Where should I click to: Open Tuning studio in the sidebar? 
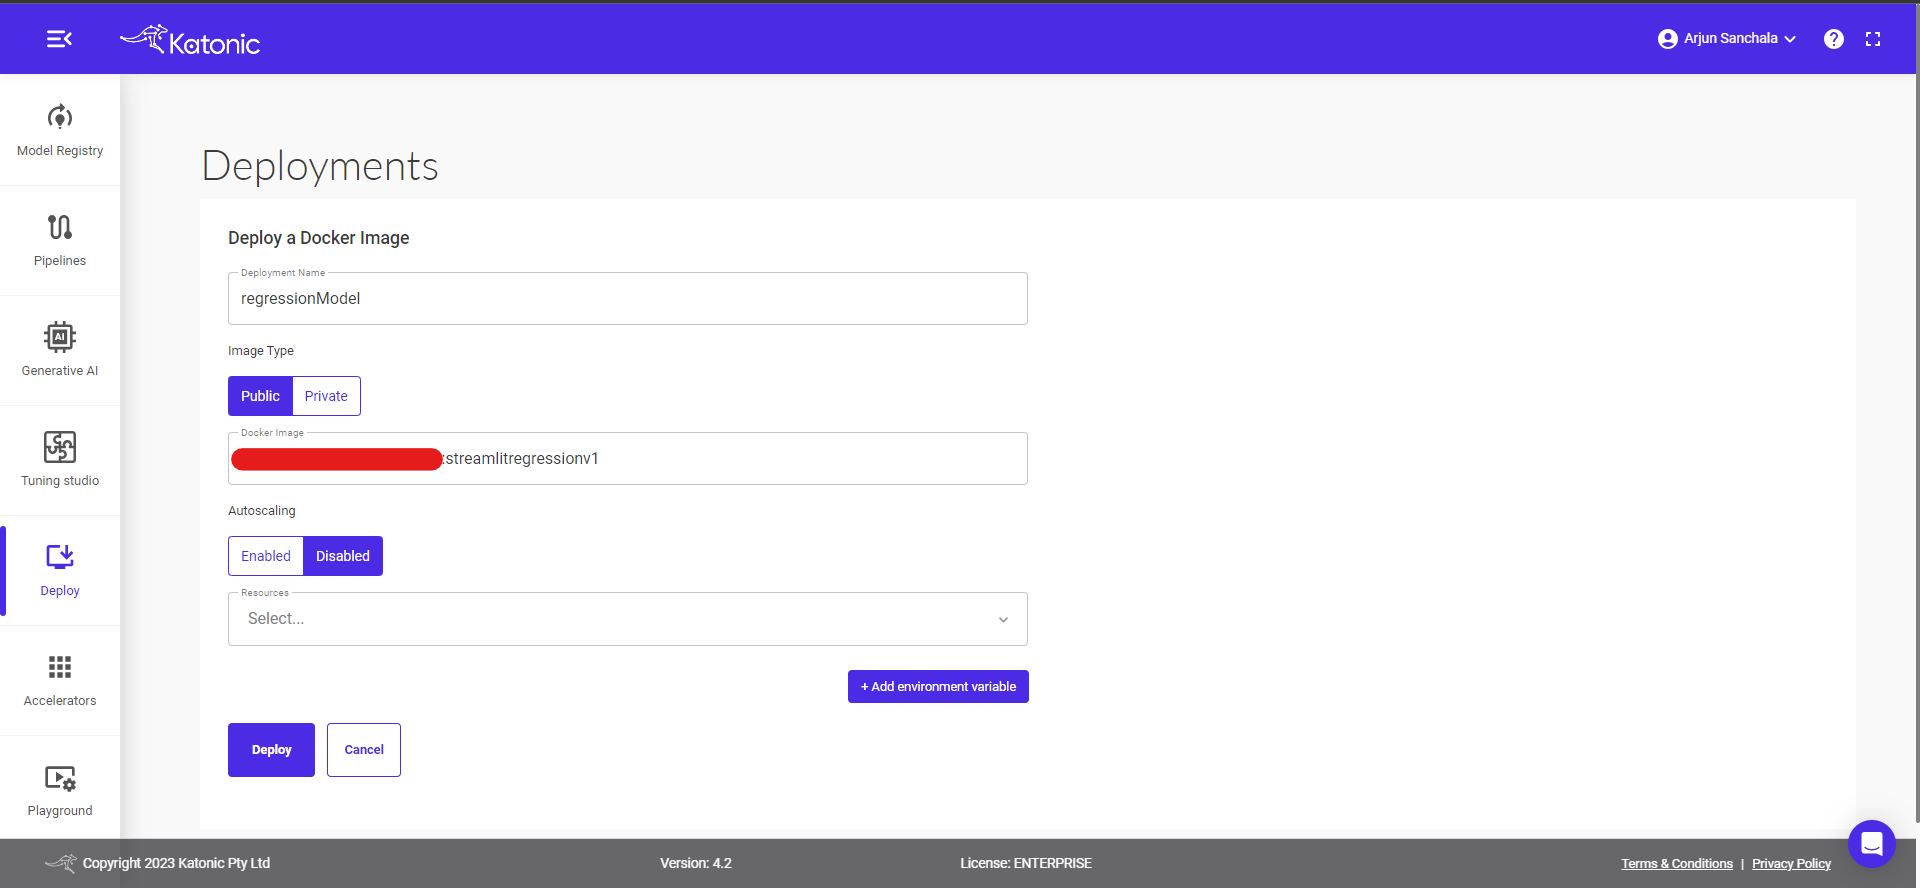[x=60, y=460]
